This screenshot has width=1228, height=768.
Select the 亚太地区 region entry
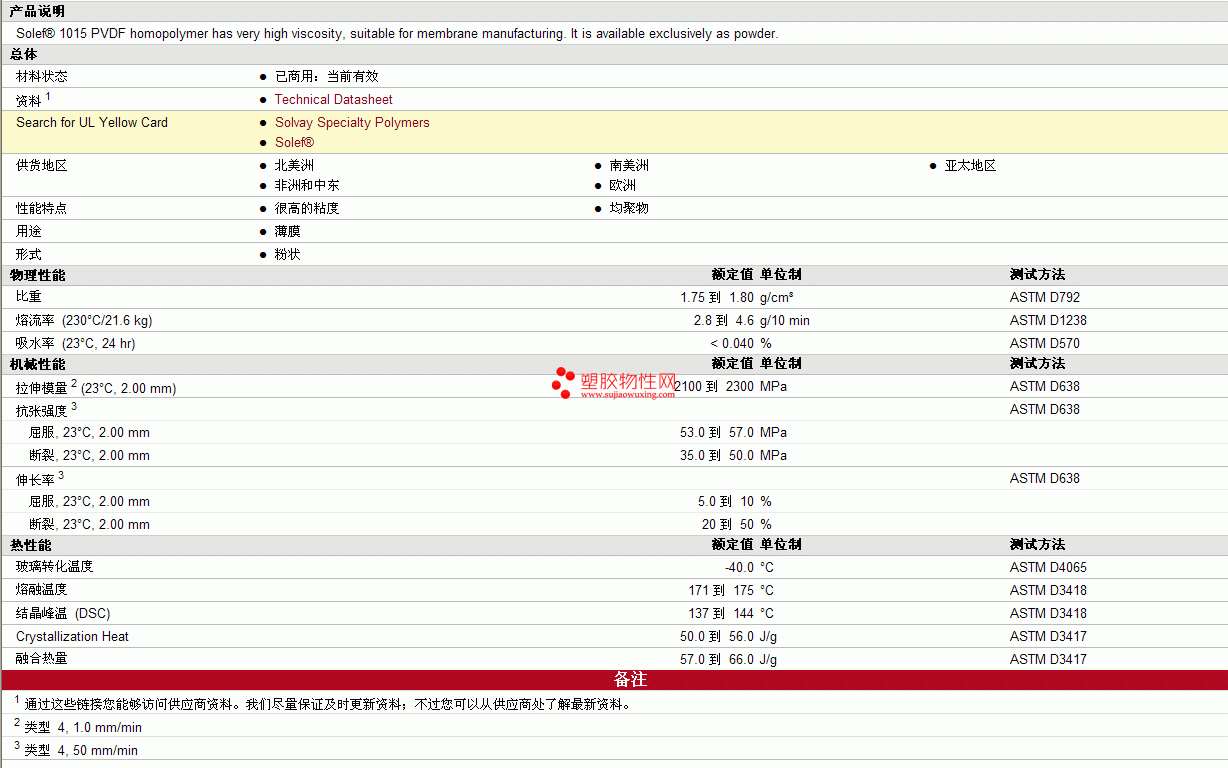coord(970,166)
